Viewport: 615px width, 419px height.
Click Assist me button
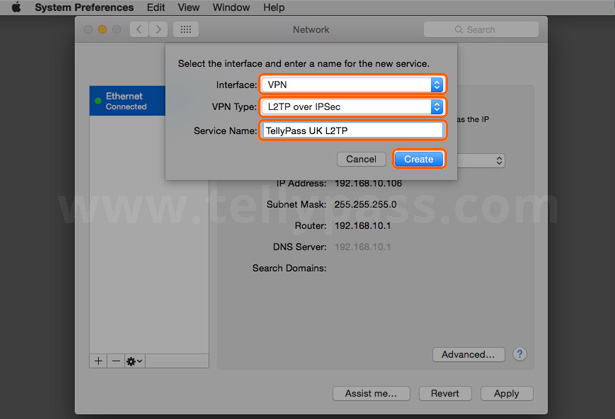[371, 393]
